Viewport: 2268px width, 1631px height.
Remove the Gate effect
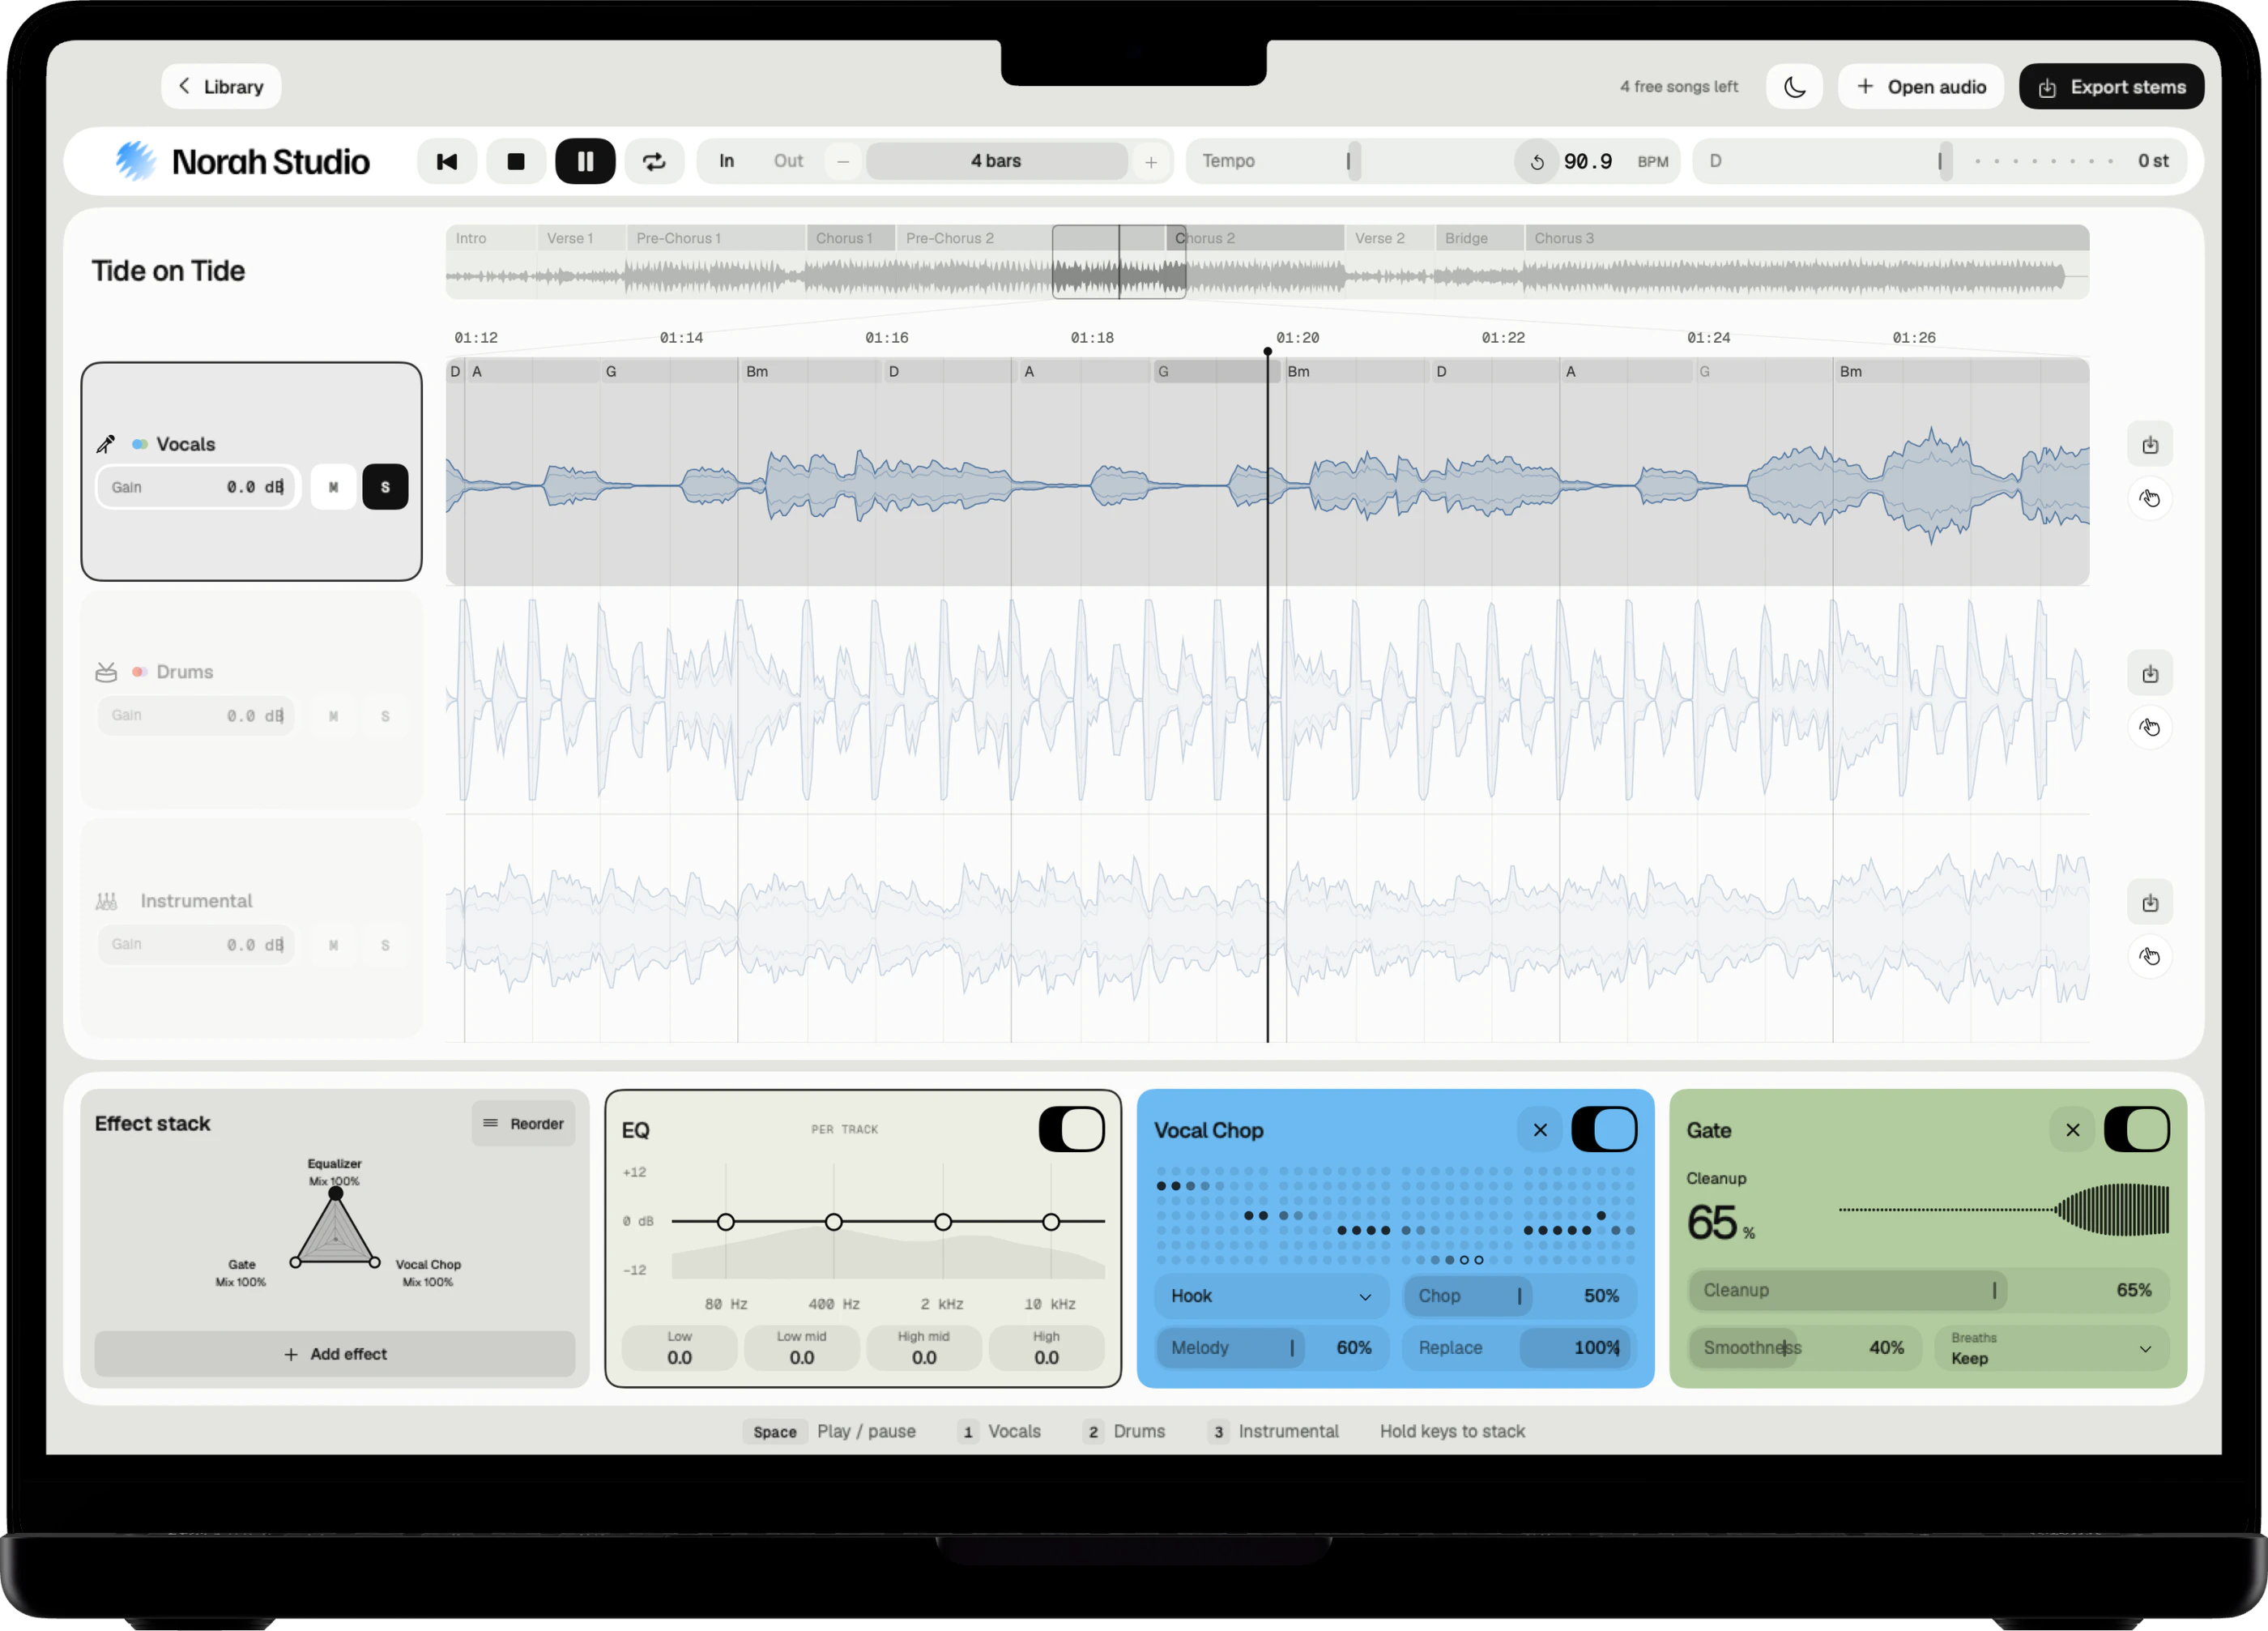pos(2073,1130)
